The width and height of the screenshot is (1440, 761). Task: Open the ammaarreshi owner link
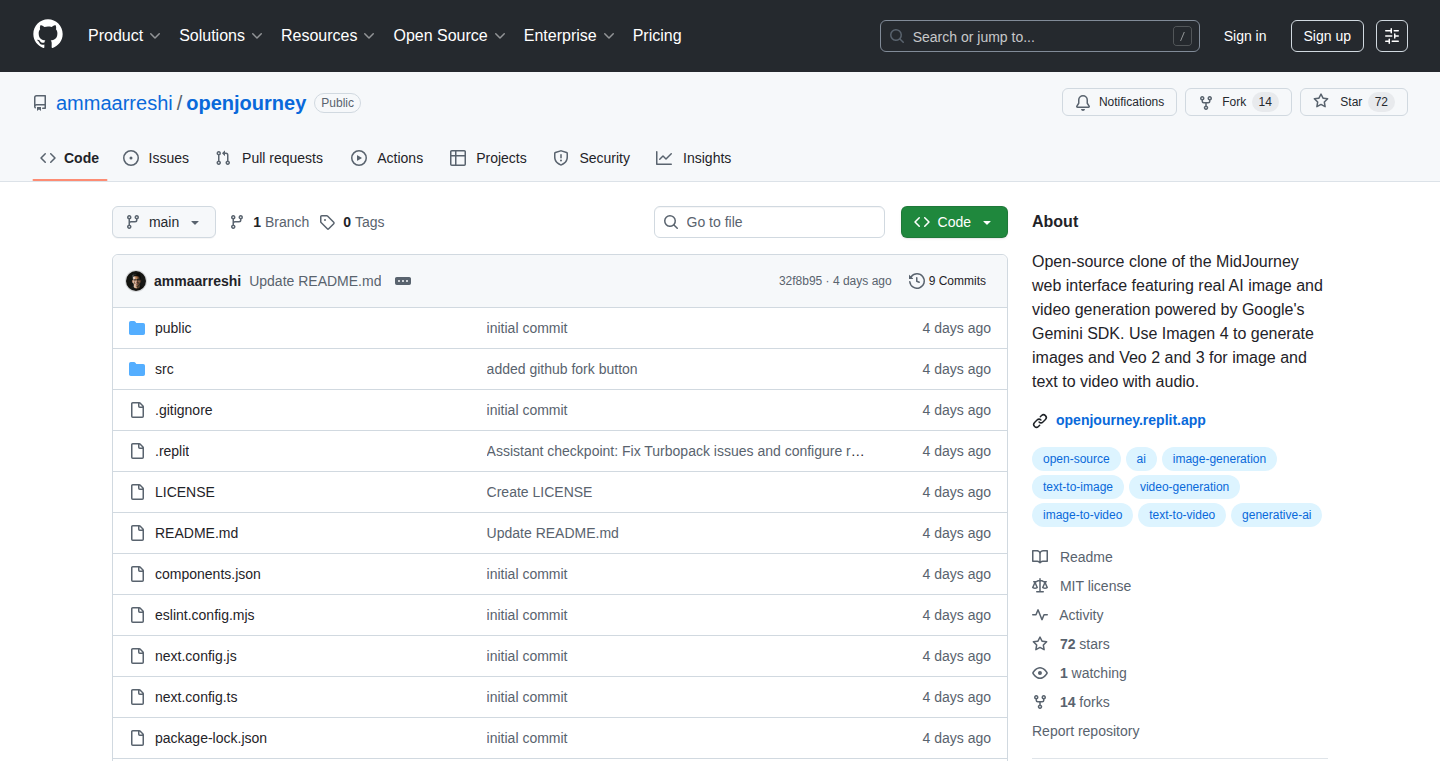tap(115, 103)
